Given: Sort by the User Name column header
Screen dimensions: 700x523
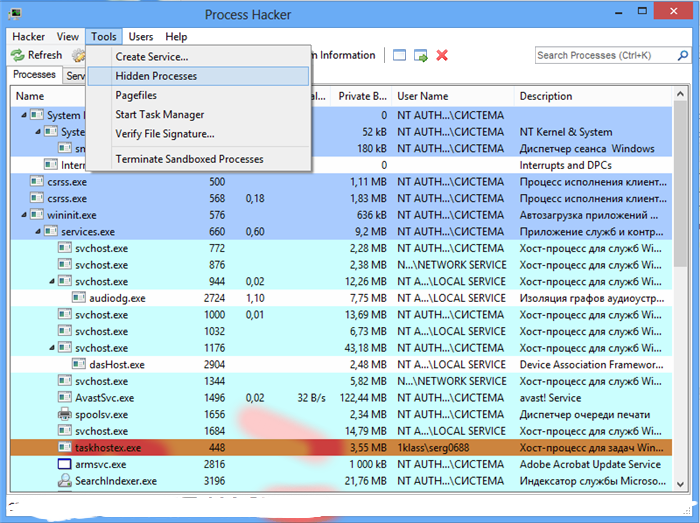Looking at the screenshot, I should coord(453,96).
